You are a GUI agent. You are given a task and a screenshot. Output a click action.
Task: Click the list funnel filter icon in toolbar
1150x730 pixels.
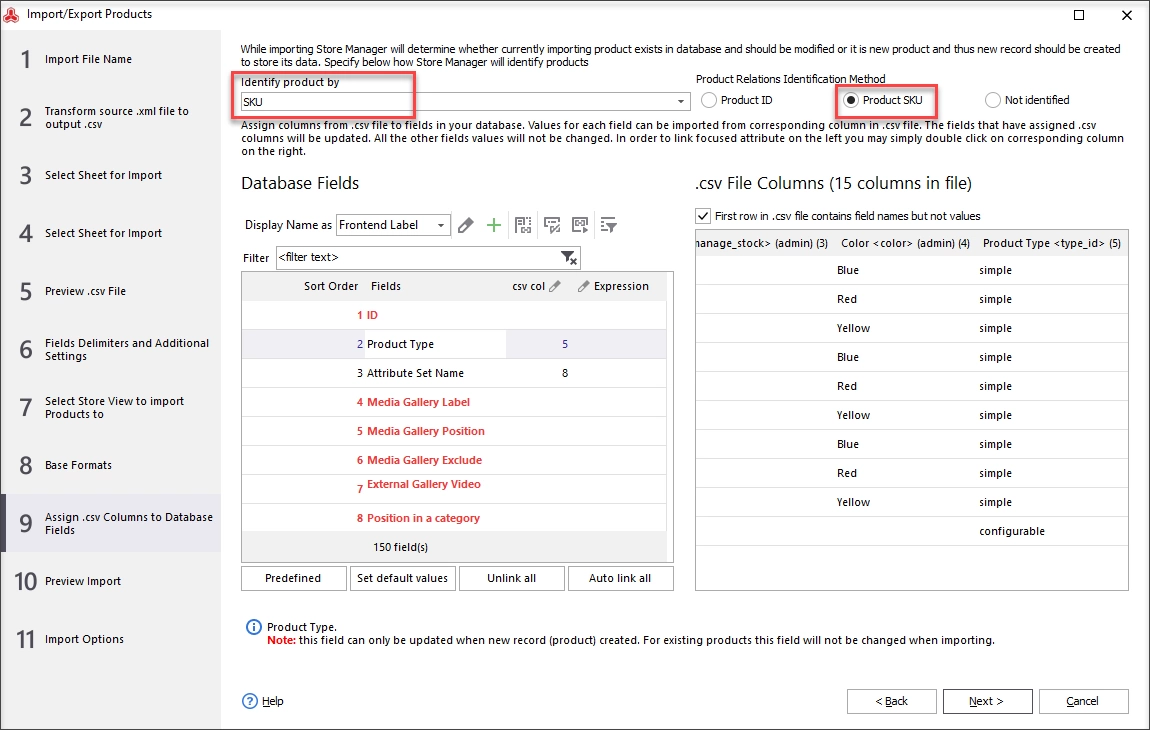pyautogui.click(x=609, y=225)
